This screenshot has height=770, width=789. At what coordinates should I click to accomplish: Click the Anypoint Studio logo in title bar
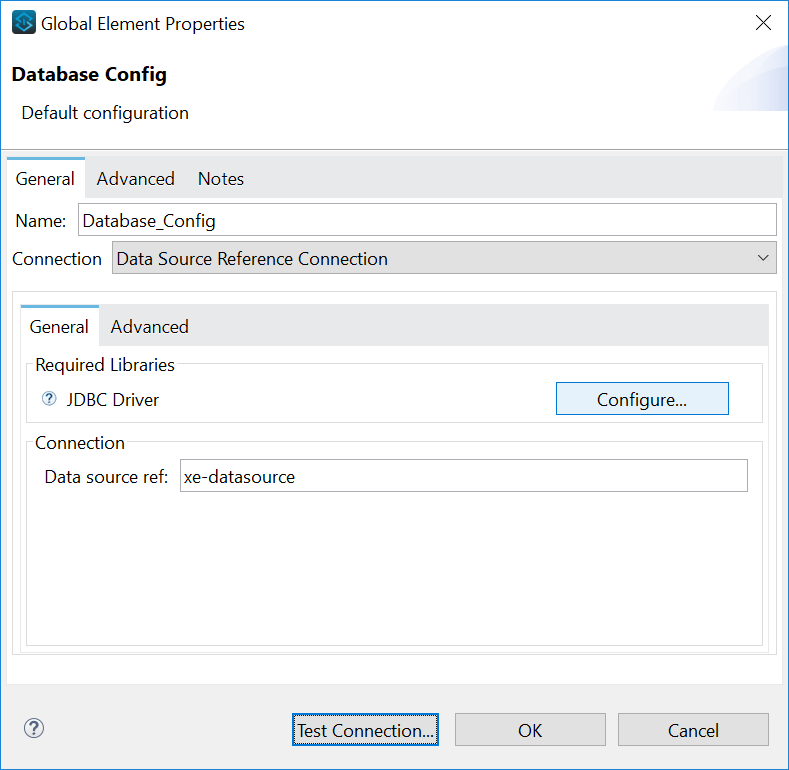(24, 23)
